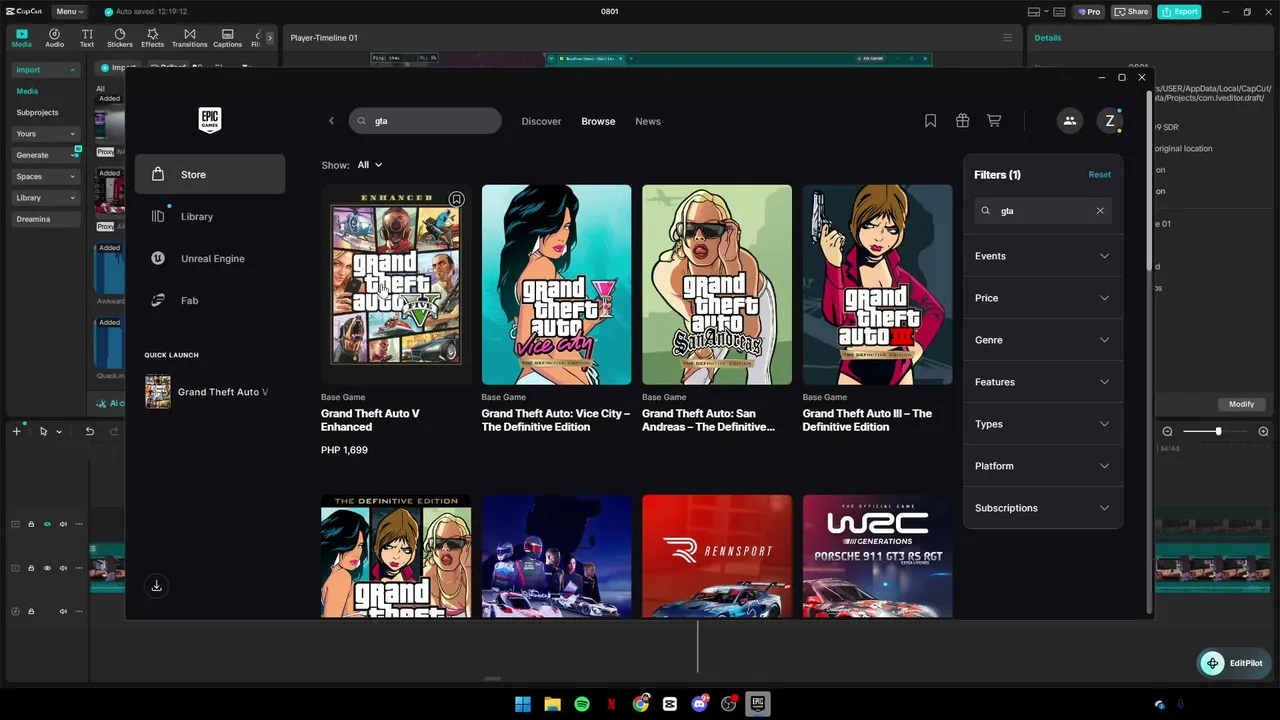Add GTA V Enhanced to wishlist
1280x720 pixels.
[x=456, y=199]
